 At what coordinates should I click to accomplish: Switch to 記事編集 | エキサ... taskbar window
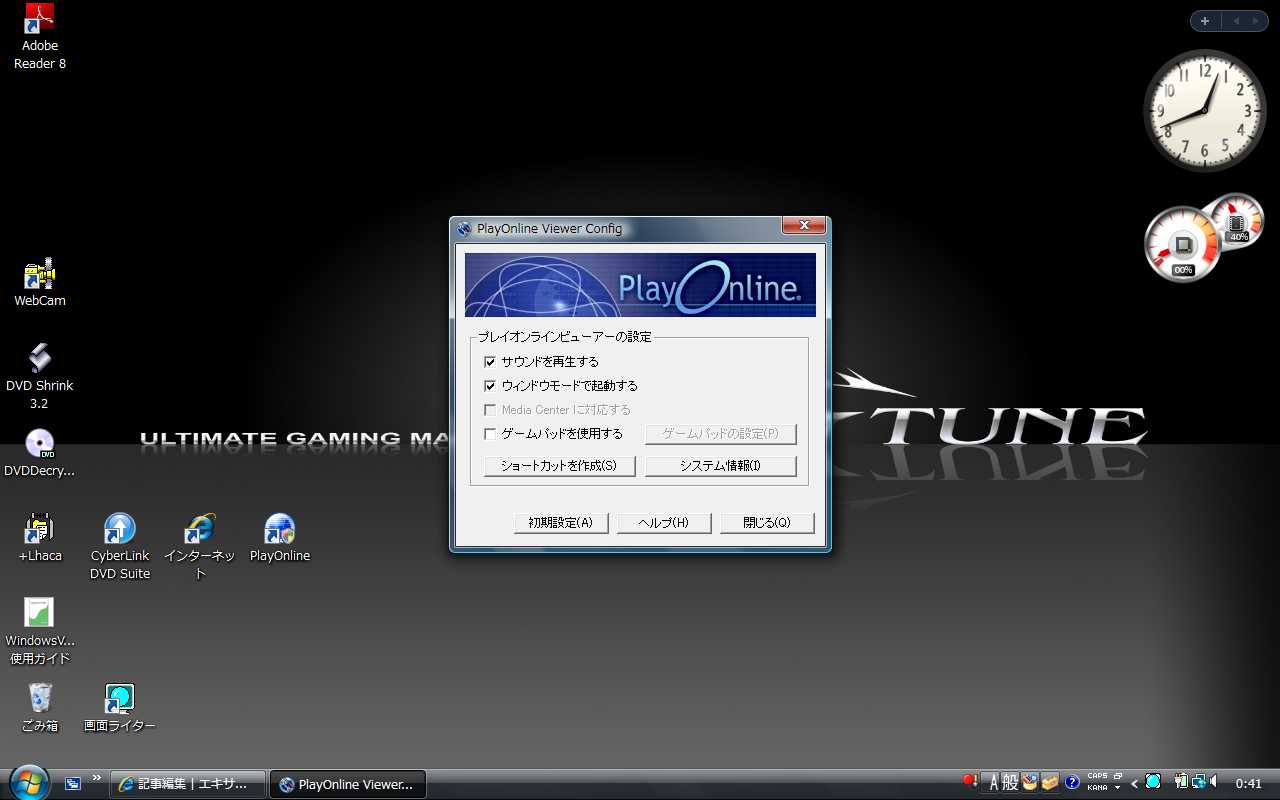click(188, 784)
